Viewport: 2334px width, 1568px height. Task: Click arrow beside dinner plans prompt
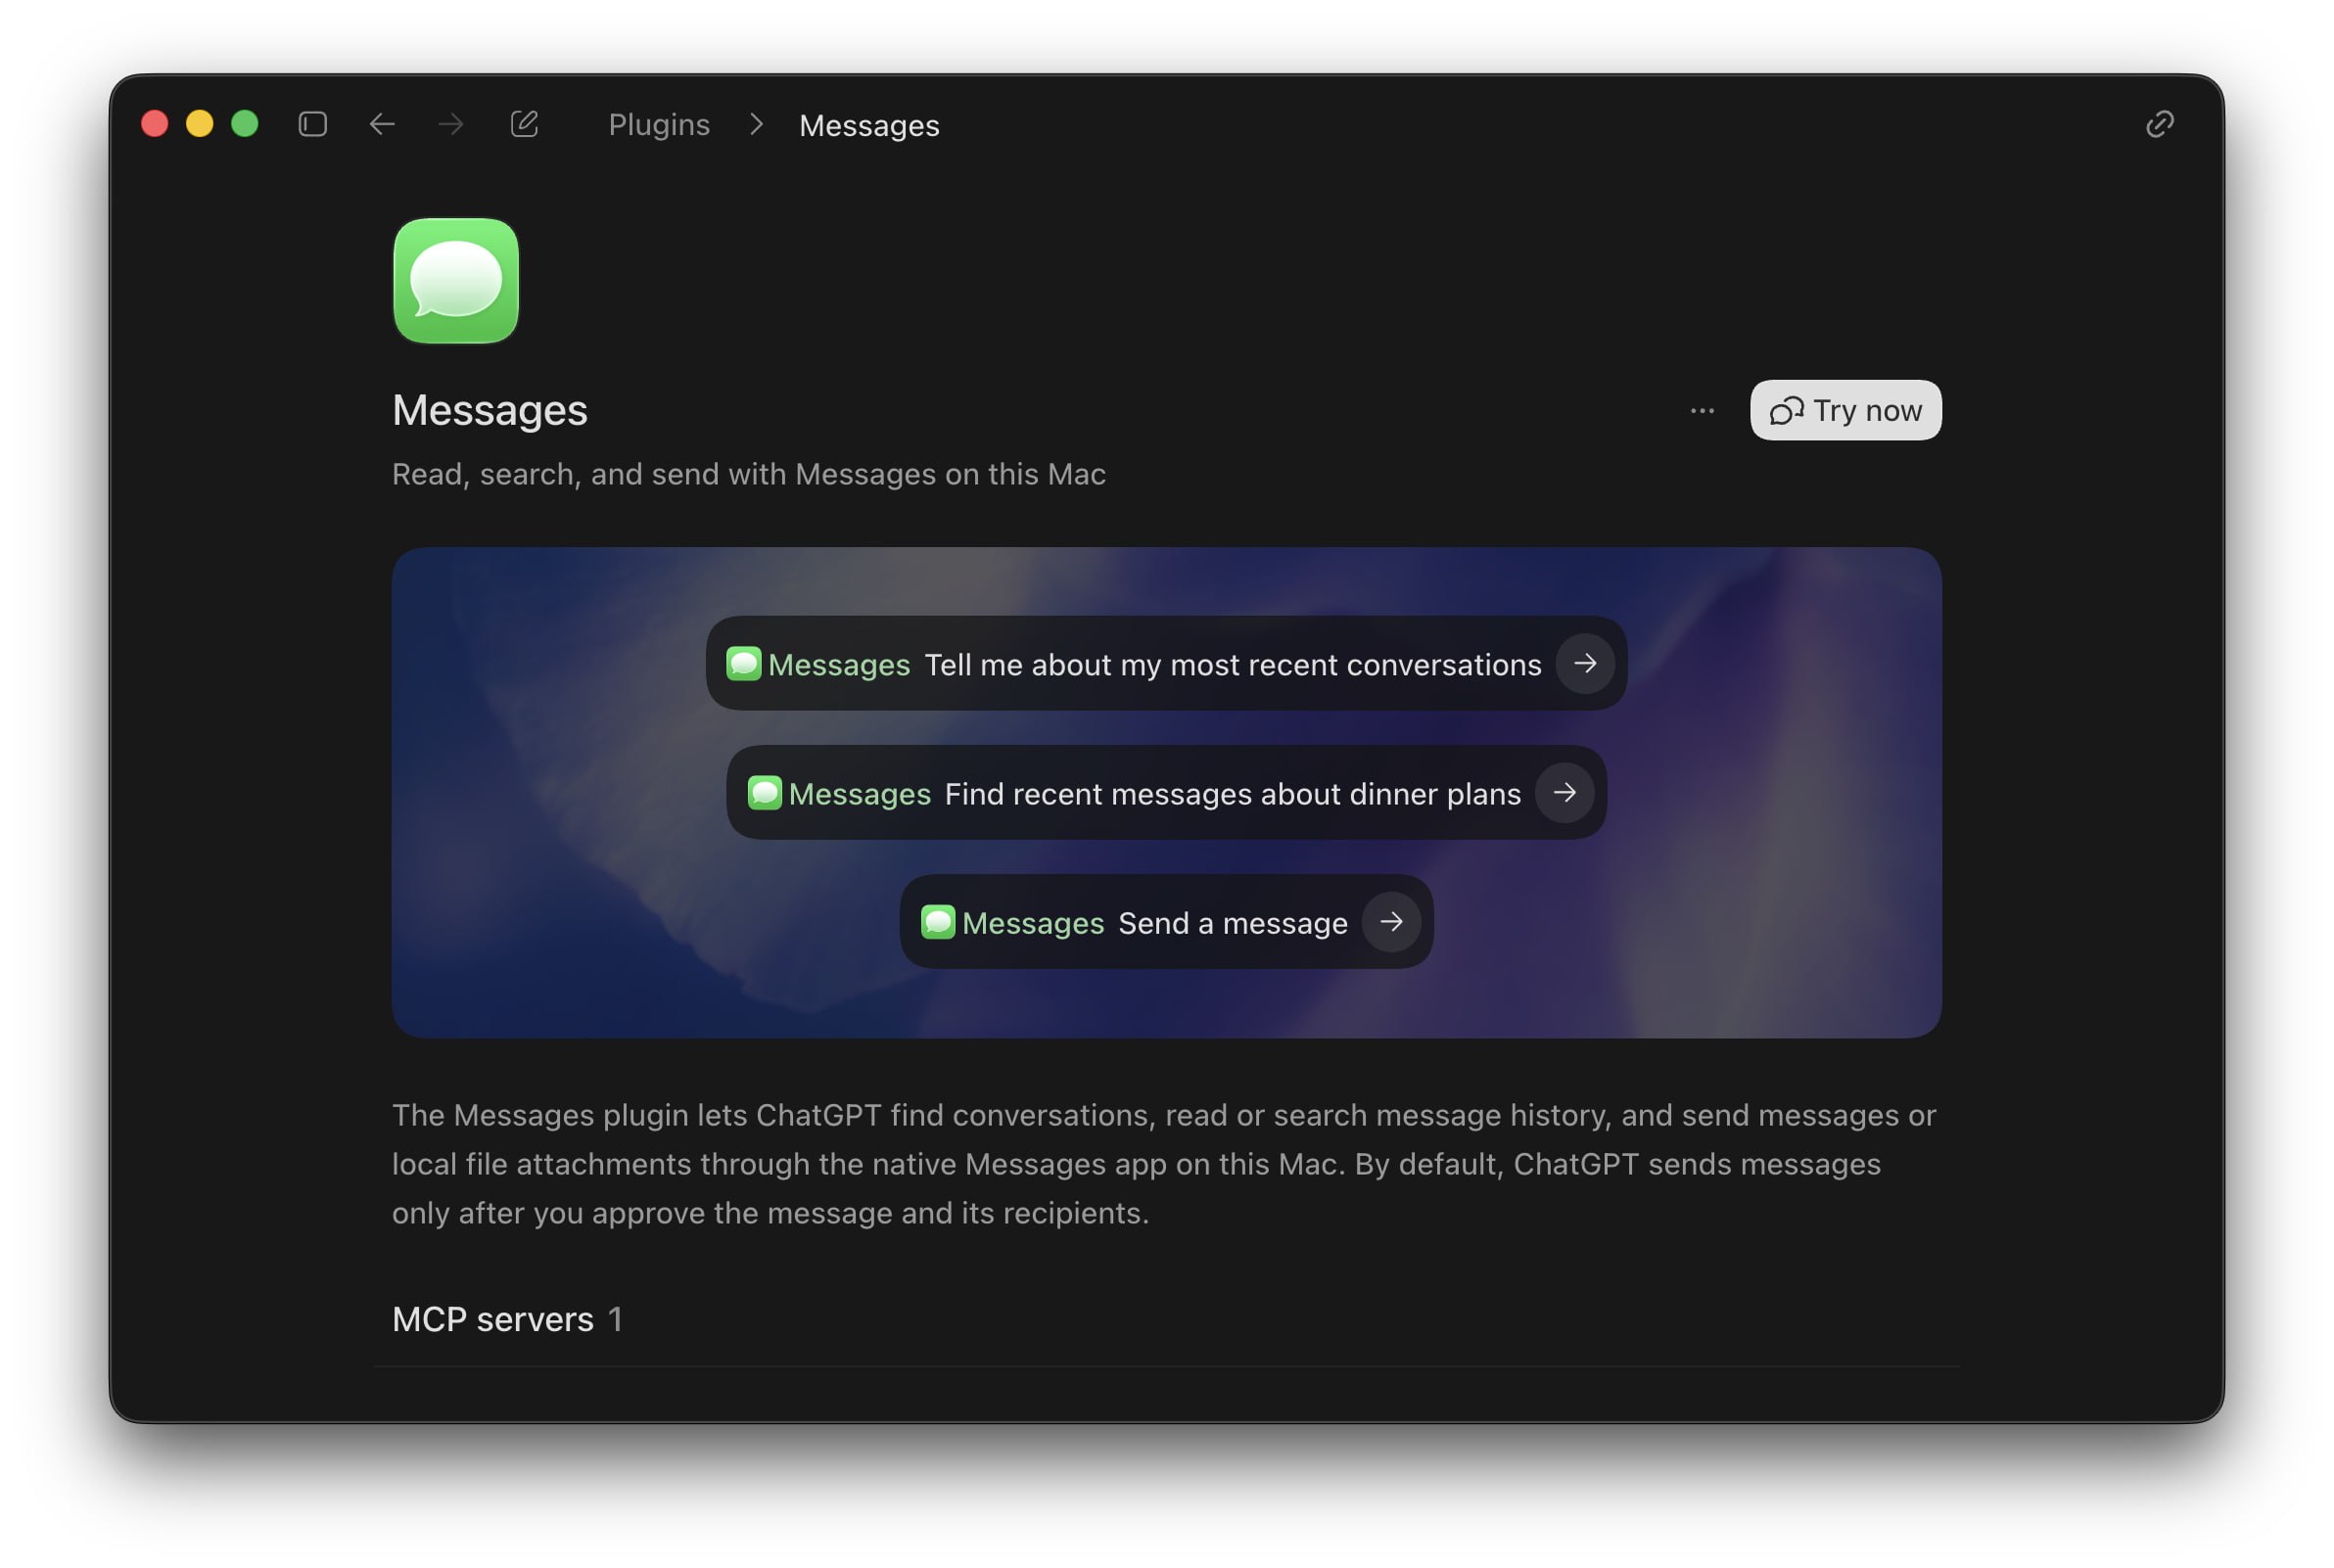point(1564,792)
